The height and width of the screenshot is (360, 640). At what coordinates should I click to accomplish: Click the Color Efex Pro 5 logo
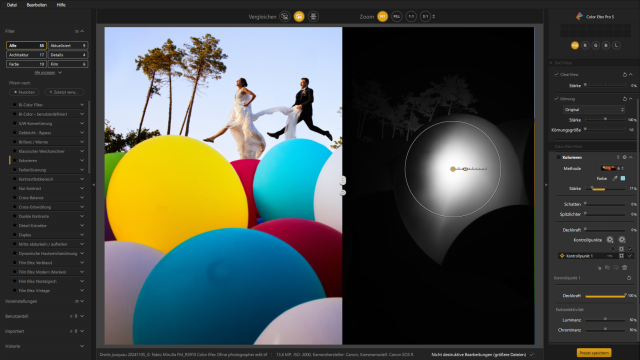coord(579,16)
